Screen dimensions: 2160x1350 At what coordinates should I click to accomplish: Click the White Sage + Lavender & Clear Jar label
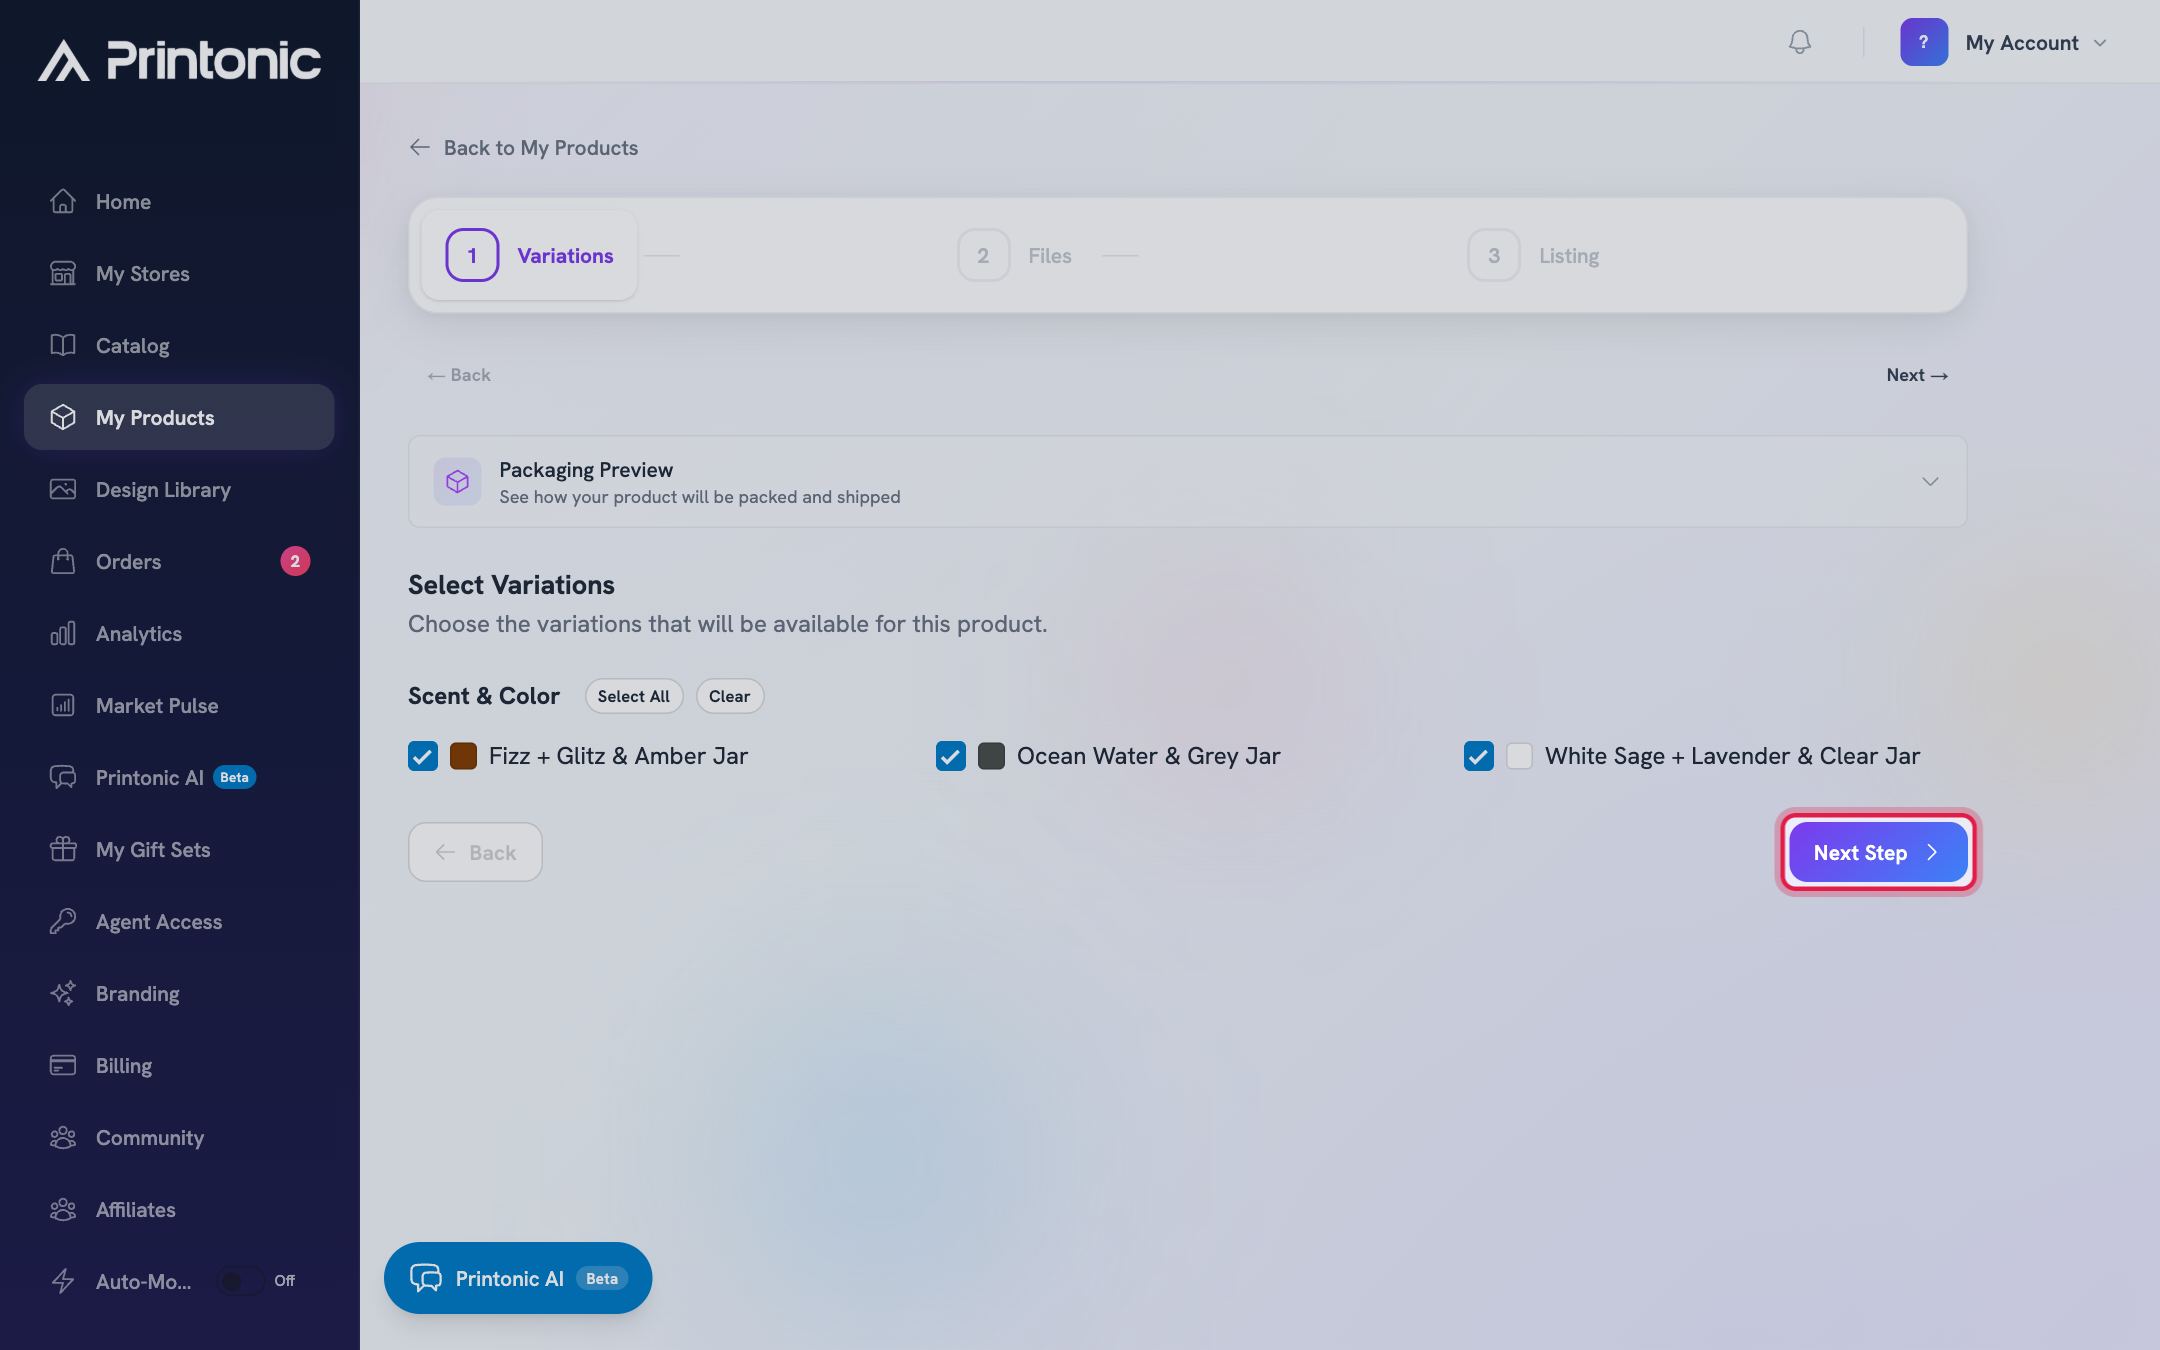[1732, 756]
